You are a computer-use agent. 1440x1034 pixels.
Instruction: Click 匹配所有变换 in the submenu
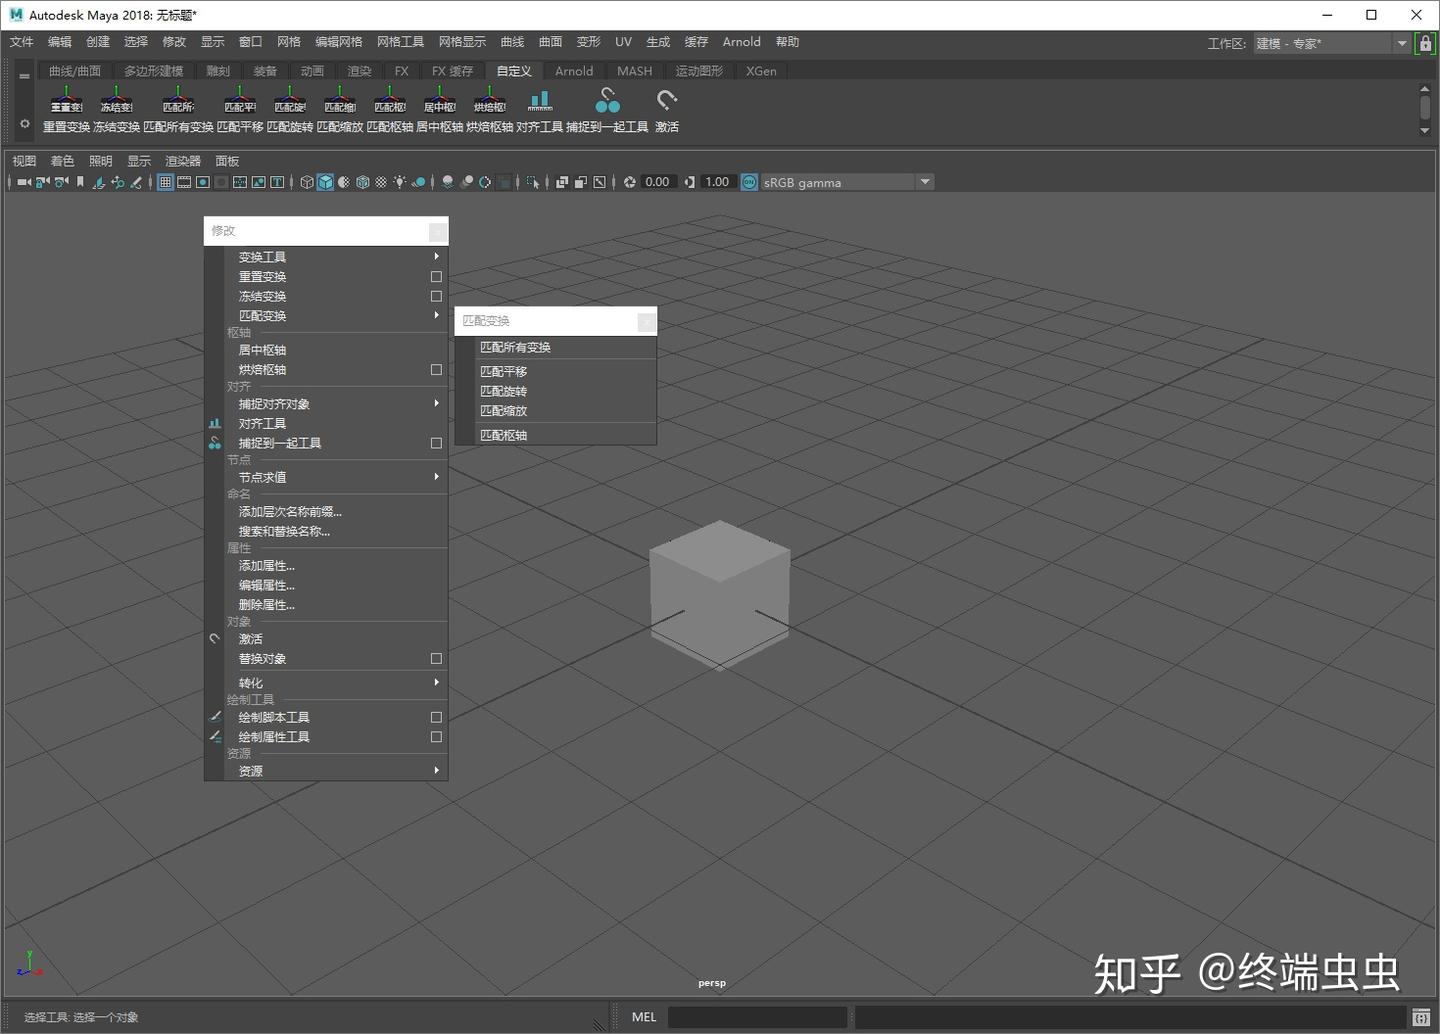515,347
